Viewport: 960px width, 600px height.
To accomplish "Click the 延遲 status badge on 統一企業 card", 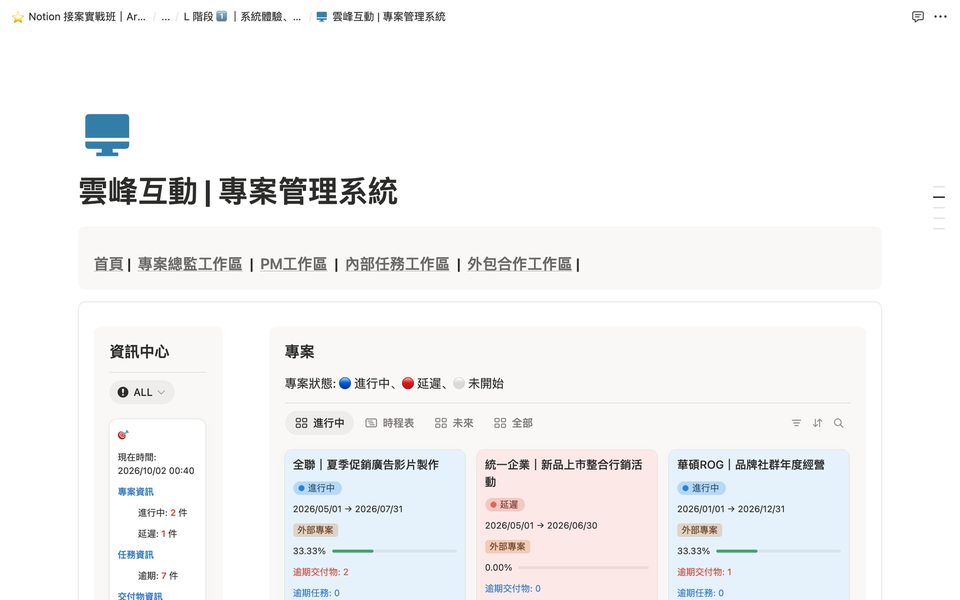I will tap(504, 504).
